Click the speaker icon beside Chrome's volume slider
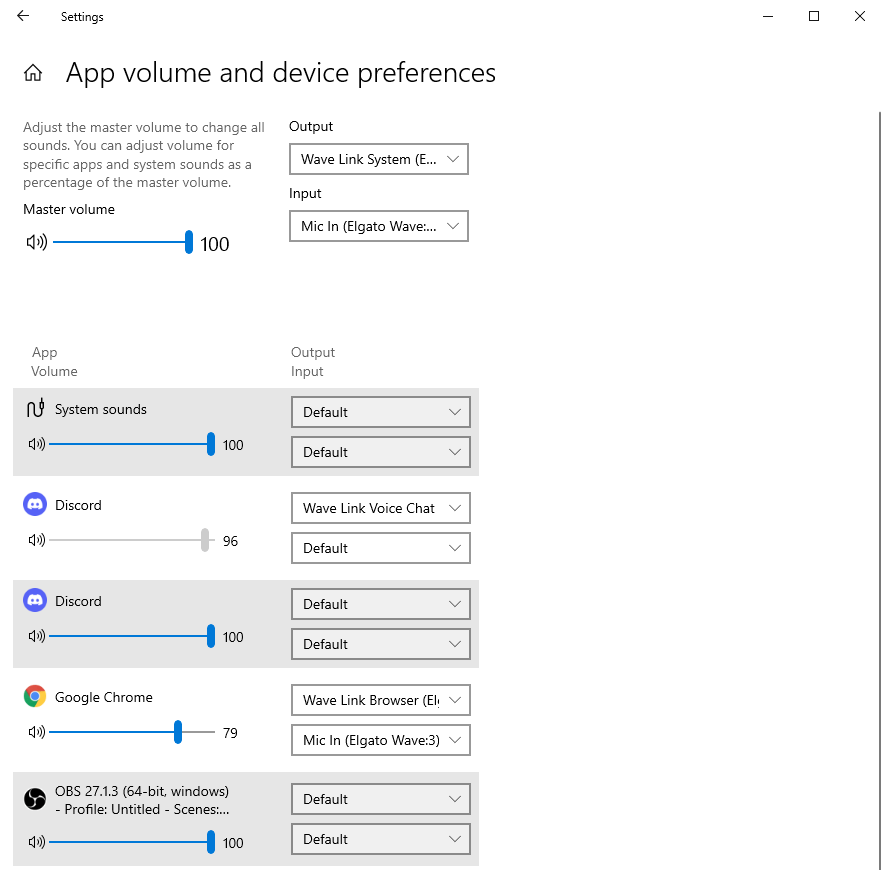881x870 pixels. (37, 732)
